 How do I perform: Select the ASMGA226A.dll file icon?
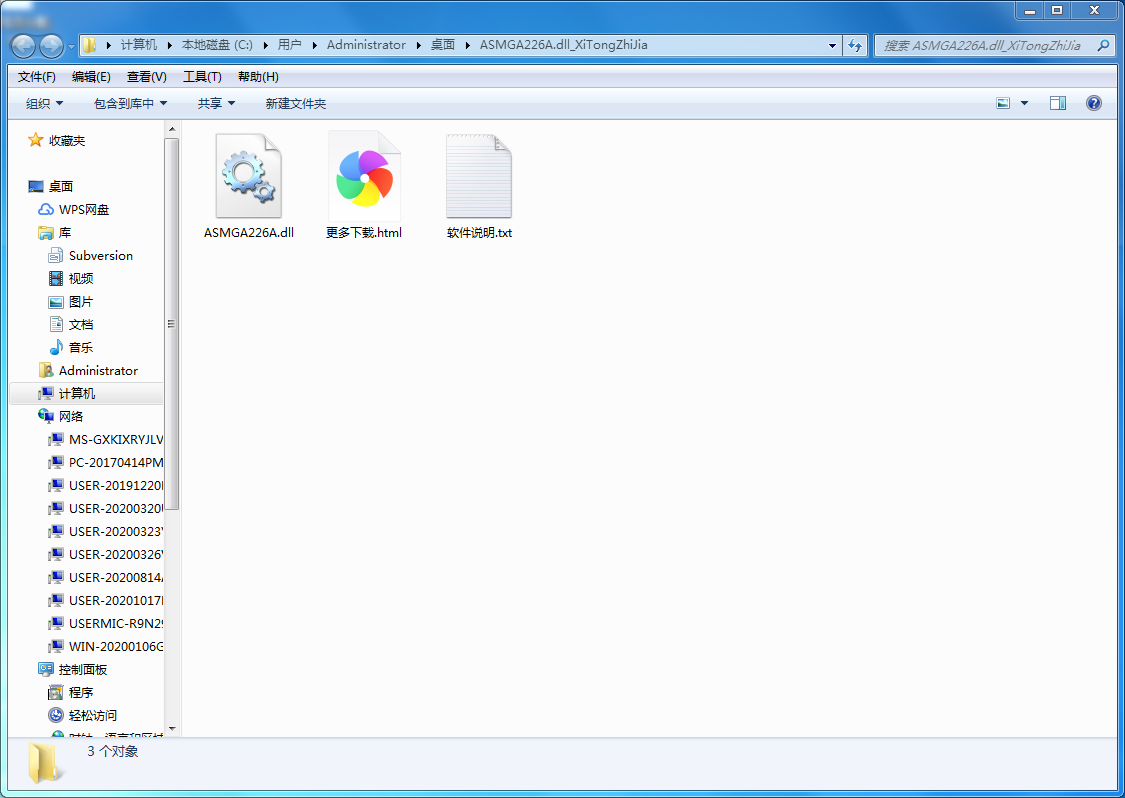248,176
